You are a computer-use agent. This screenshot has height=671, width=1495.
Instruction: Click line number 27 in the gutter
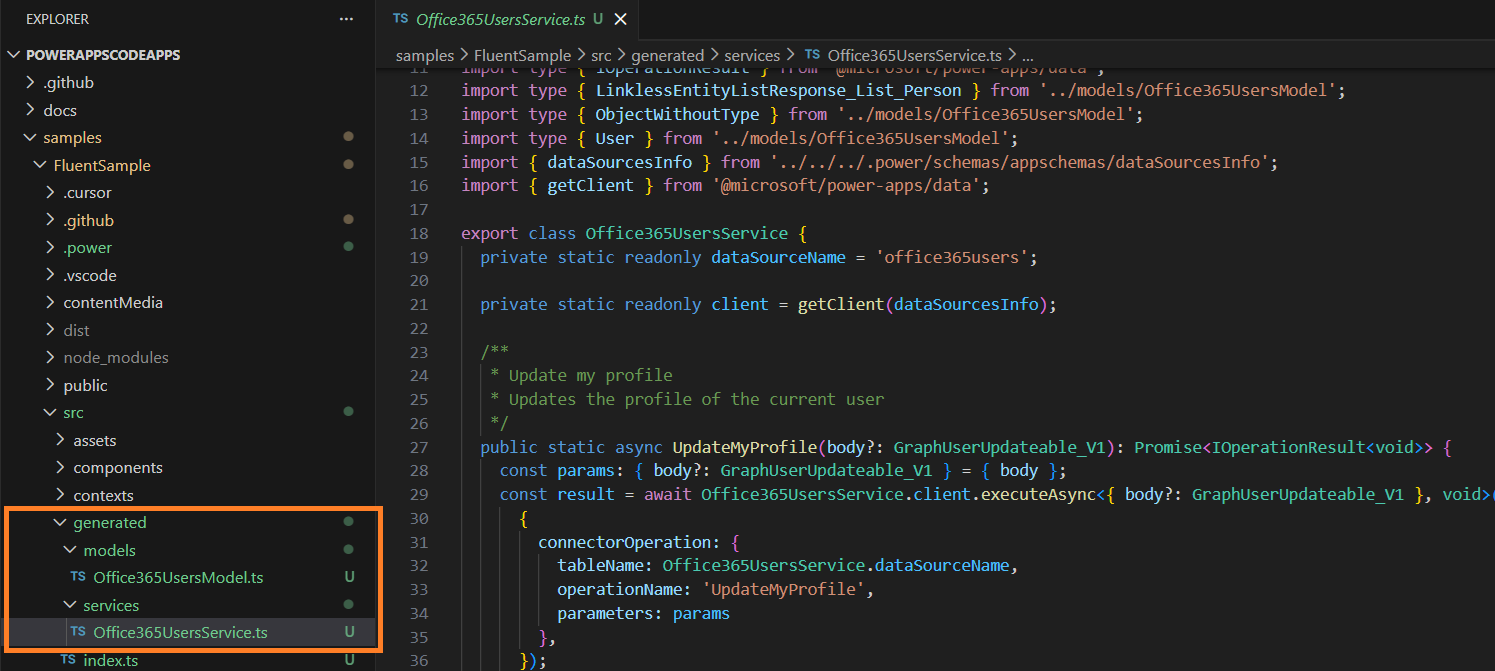(419, 447)
